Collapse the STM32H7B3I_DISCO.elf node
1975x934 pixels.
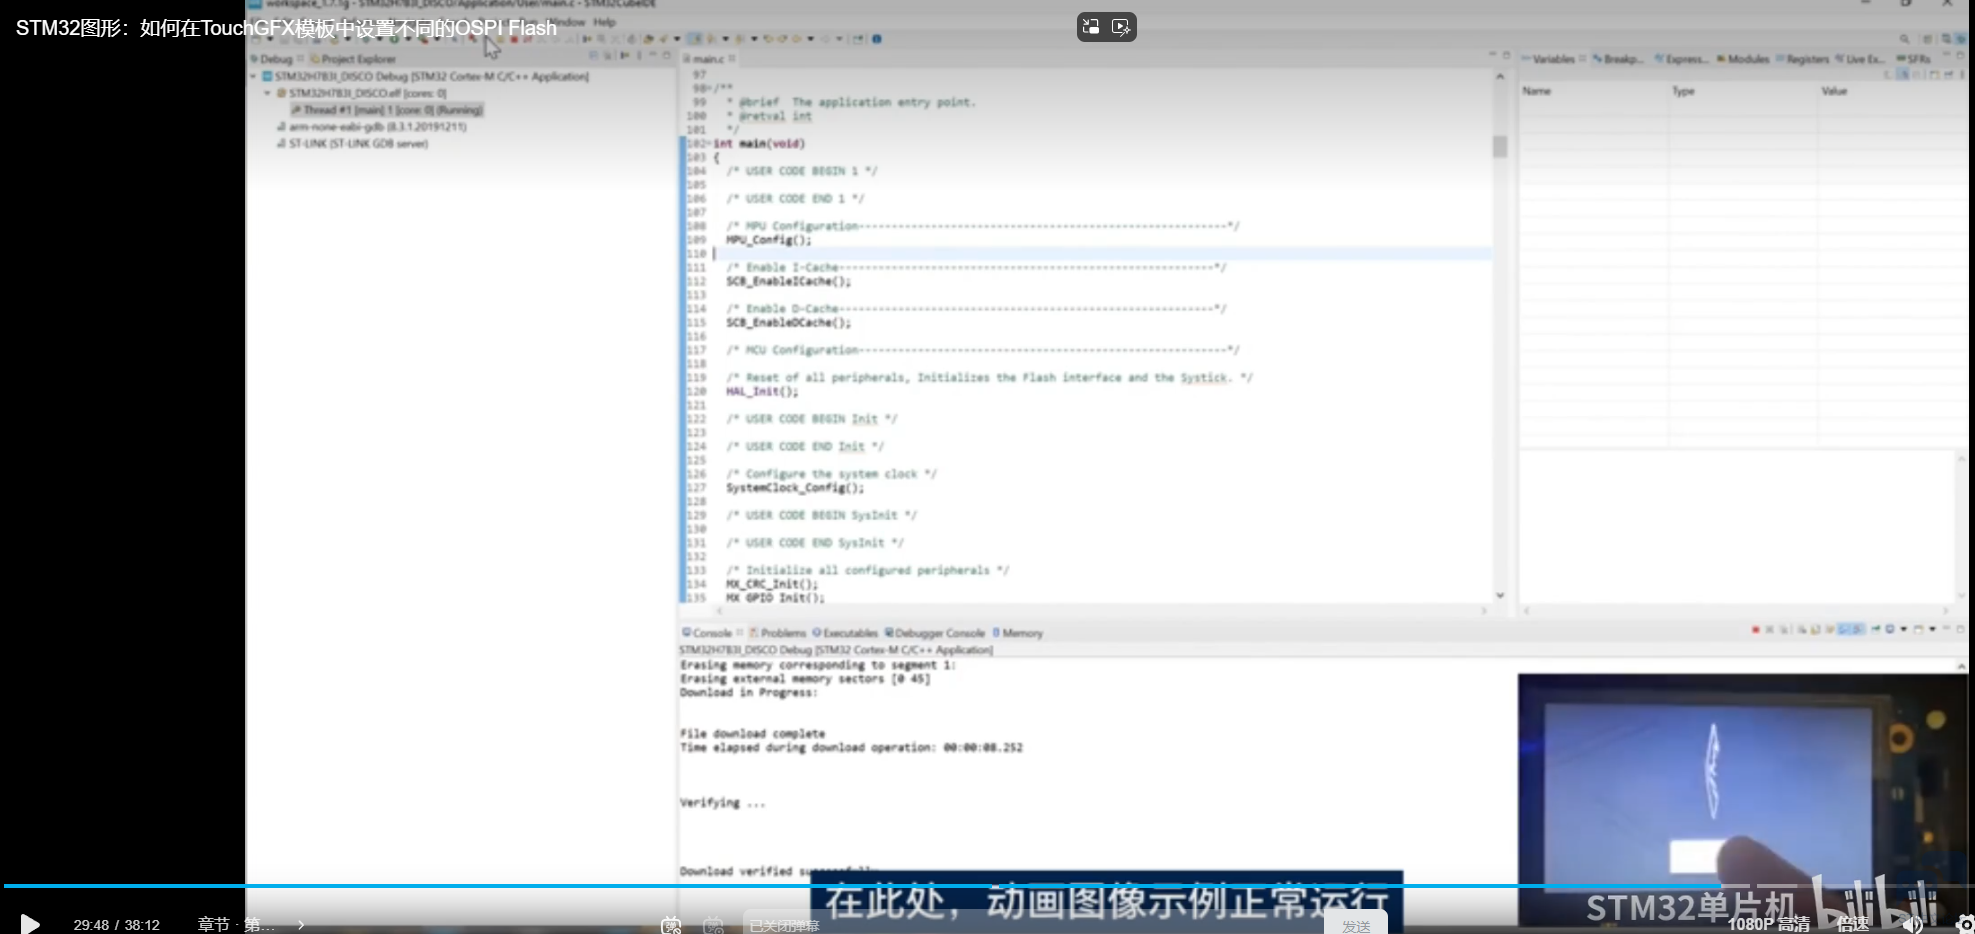tap(267, 93)
